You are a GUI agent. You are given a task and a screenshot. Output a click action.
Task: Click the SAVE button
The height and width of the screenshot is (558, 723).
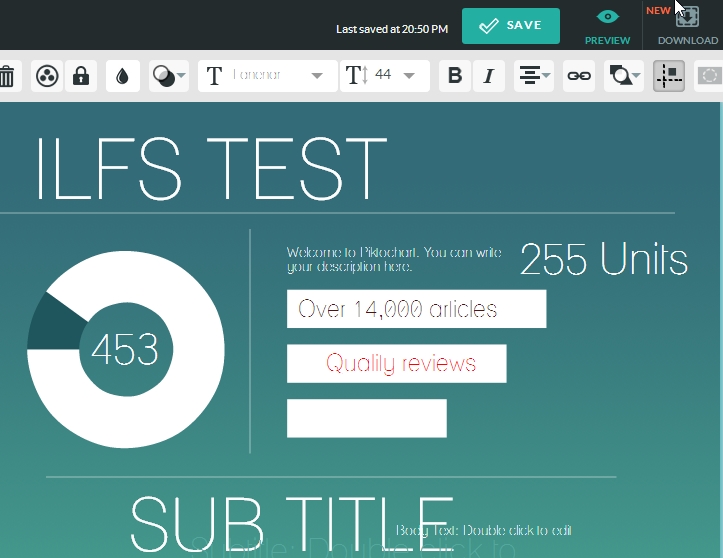pos(511,26)
